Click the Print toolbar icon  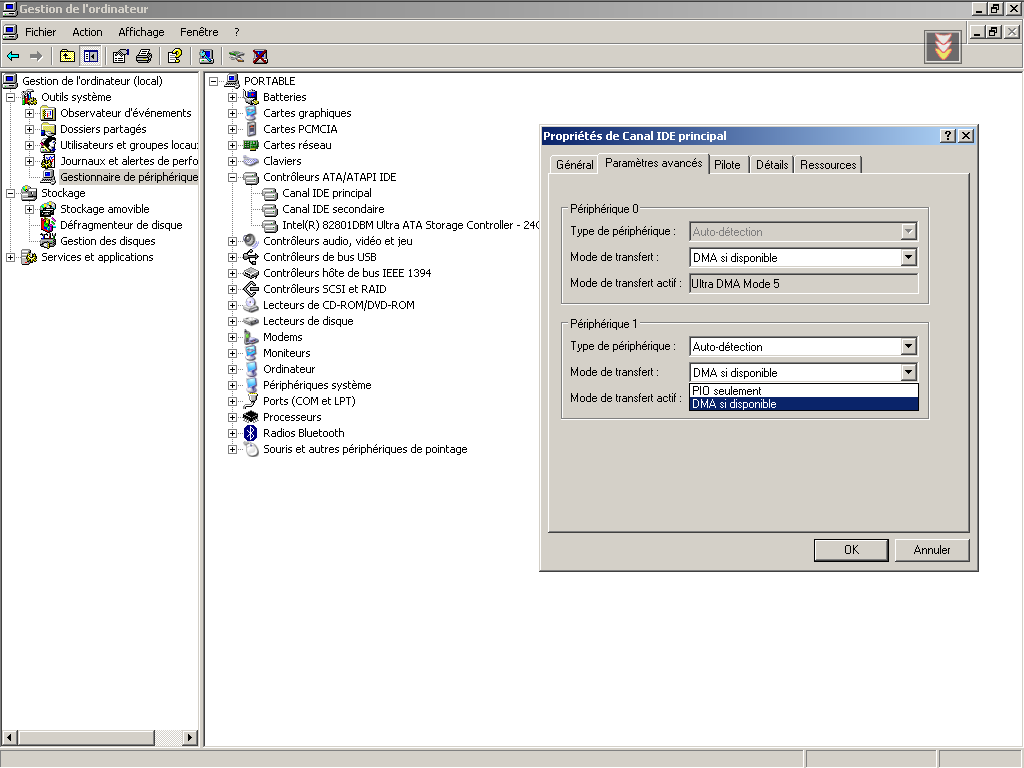coord(144,57)
